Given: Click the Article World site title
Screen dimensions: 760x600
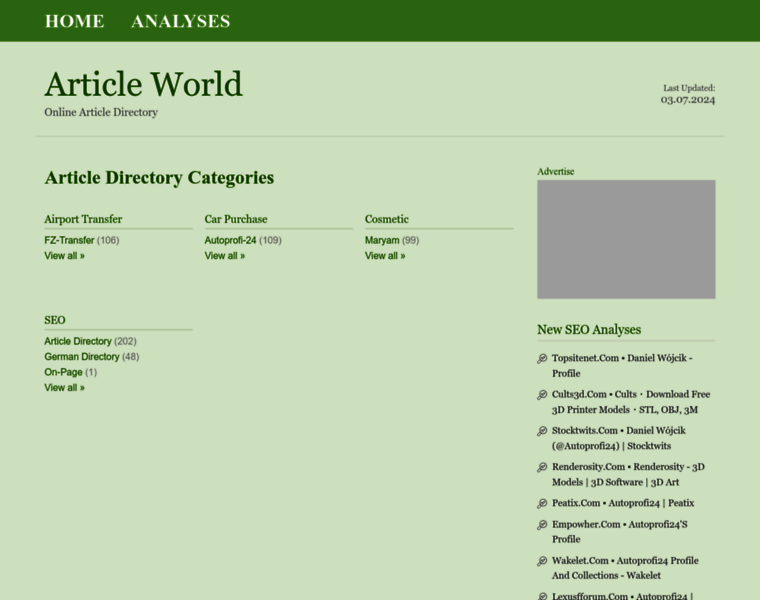Looking at the screenshot, I should coord(143,84).
